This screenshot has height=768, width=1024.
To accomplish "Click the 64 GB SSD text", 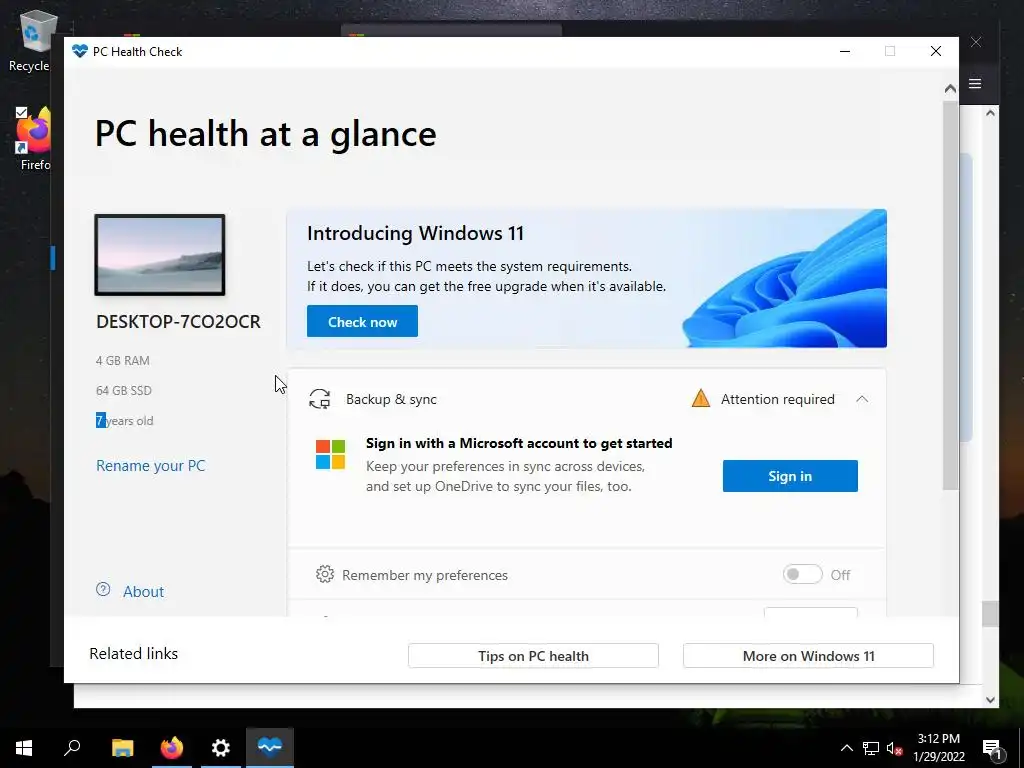I will tap(124, 391).
